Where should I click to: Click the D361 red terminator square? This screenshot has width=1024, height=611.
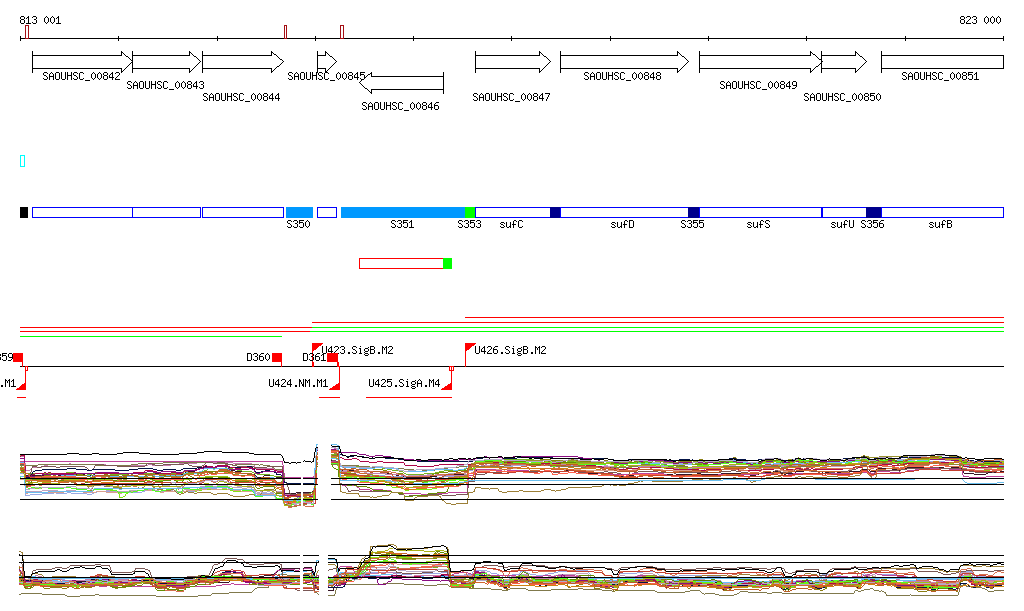pos(332,357)
